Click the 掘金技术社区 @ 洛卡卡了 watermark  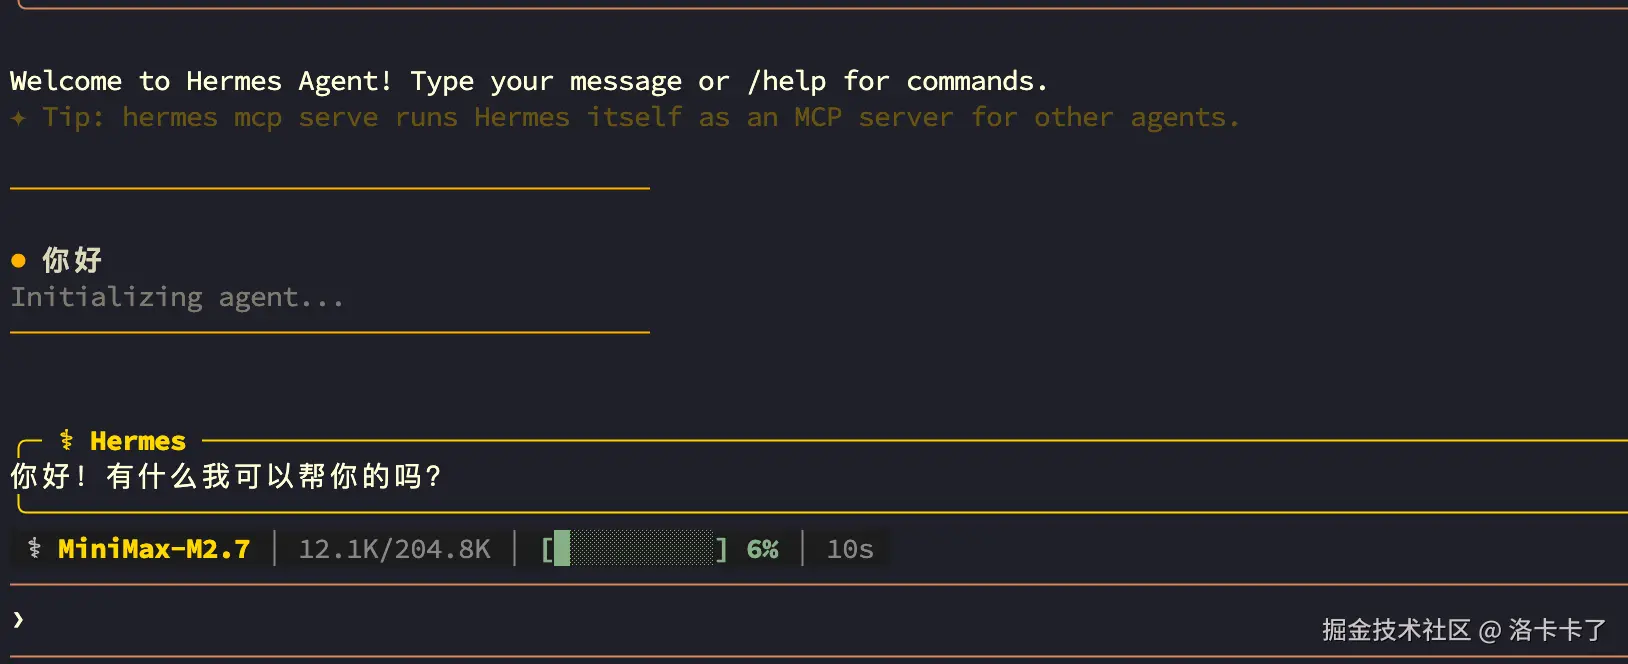tap(1464, 630)
